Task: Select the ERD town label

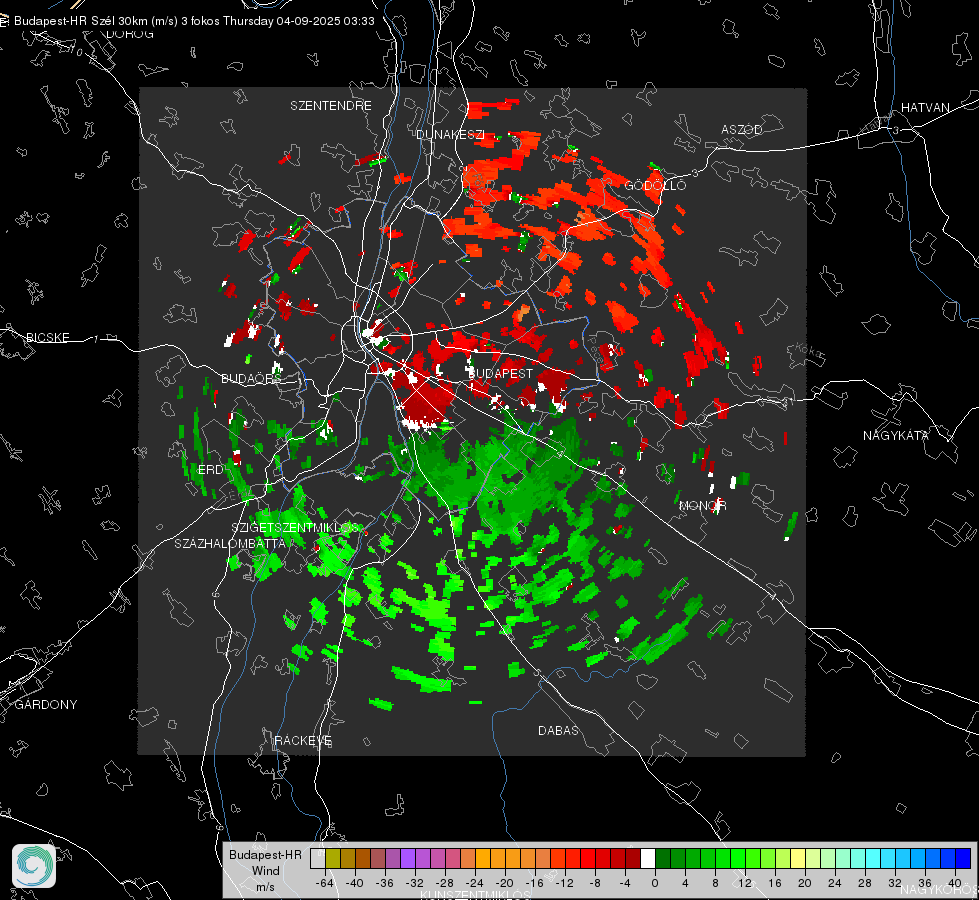Action: (210, 470)
